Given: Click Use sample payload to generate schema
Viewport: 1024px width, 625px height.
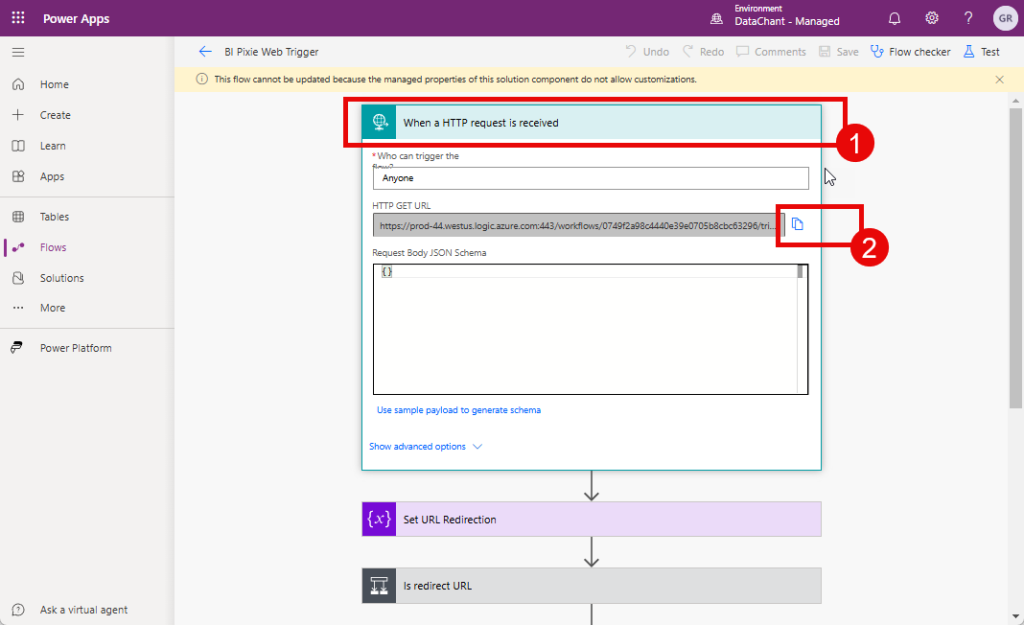Looking at the screenshot, I should click(x=458, y=410).
